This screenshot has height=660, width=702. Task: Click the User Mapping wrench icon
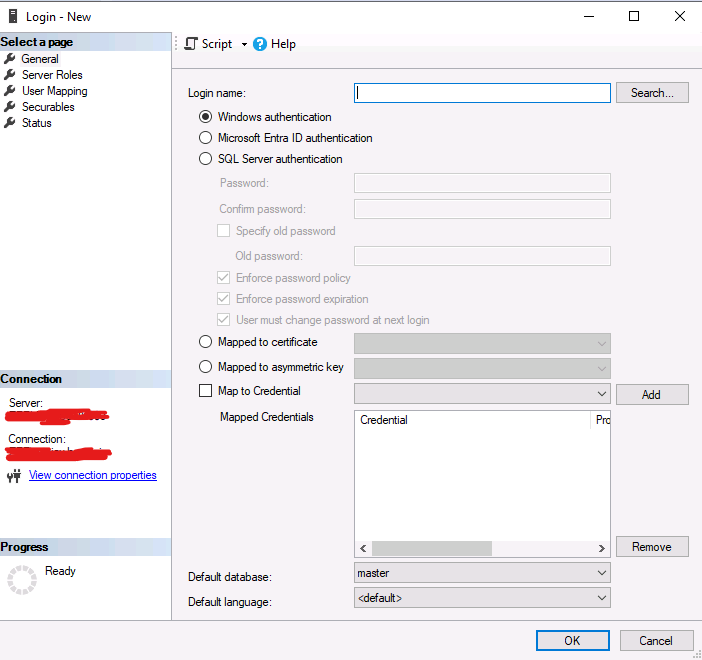tap(10, 91)
